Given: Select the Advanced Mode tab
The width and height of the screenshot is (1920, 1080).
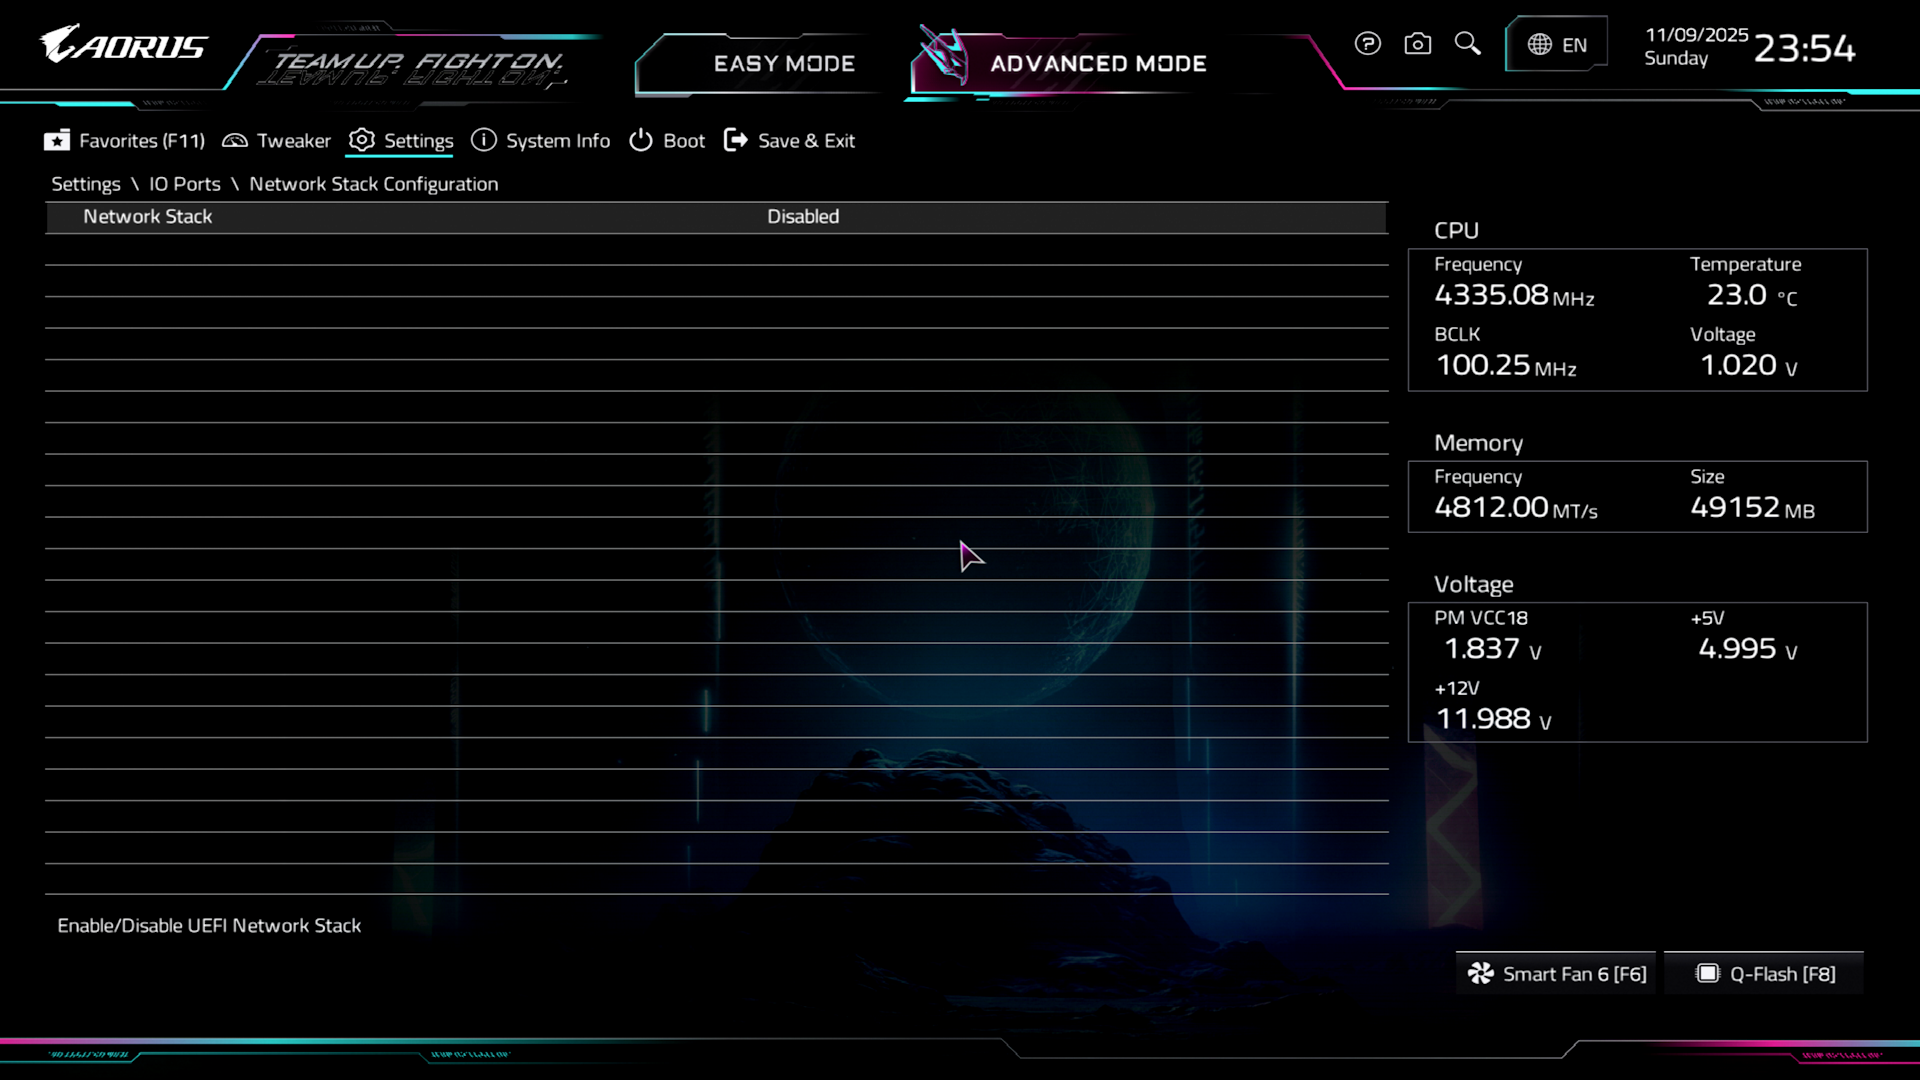Looking at the screenshot, I should [x=1097, y=64].
